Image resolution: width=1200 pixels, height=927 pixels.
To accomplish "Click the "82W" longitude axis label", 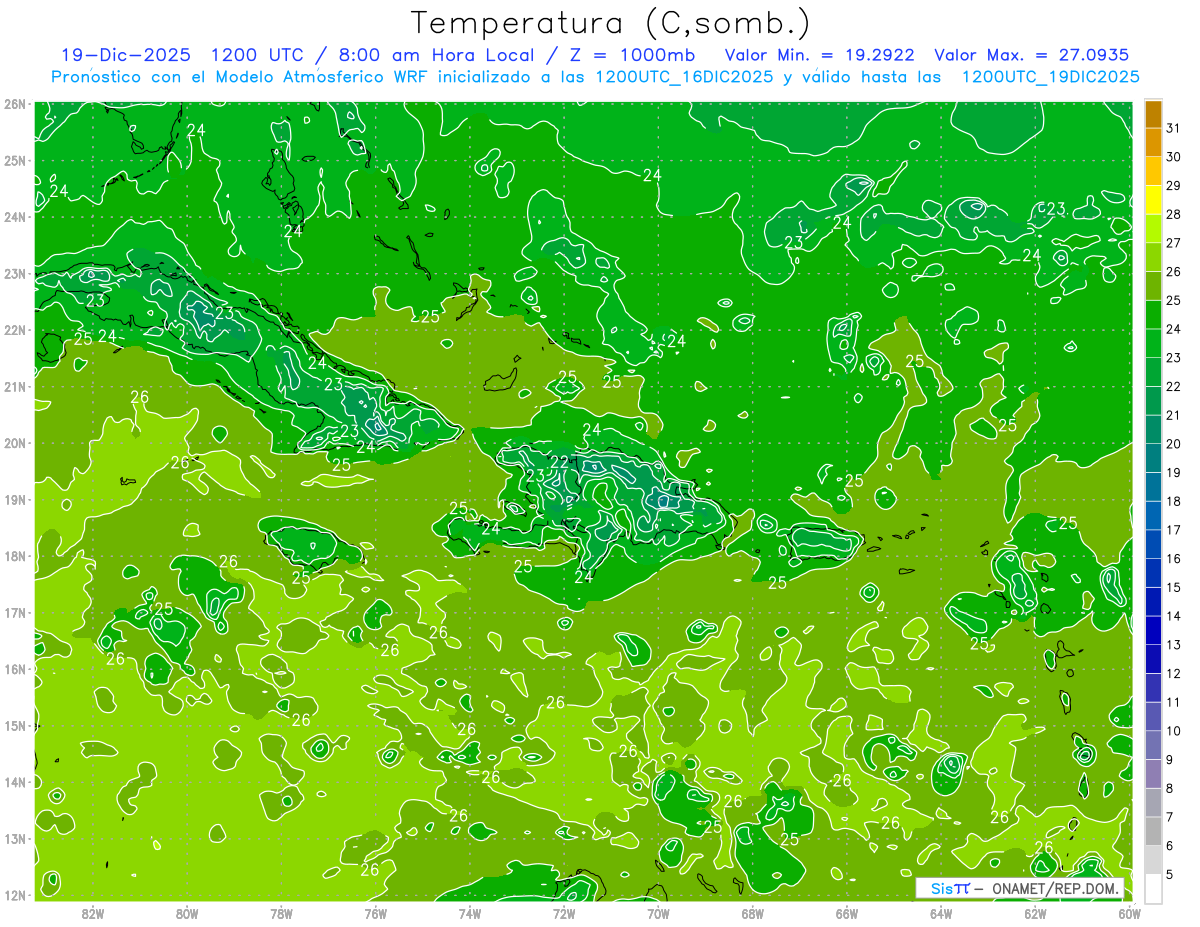I will (x=93, y=913).
